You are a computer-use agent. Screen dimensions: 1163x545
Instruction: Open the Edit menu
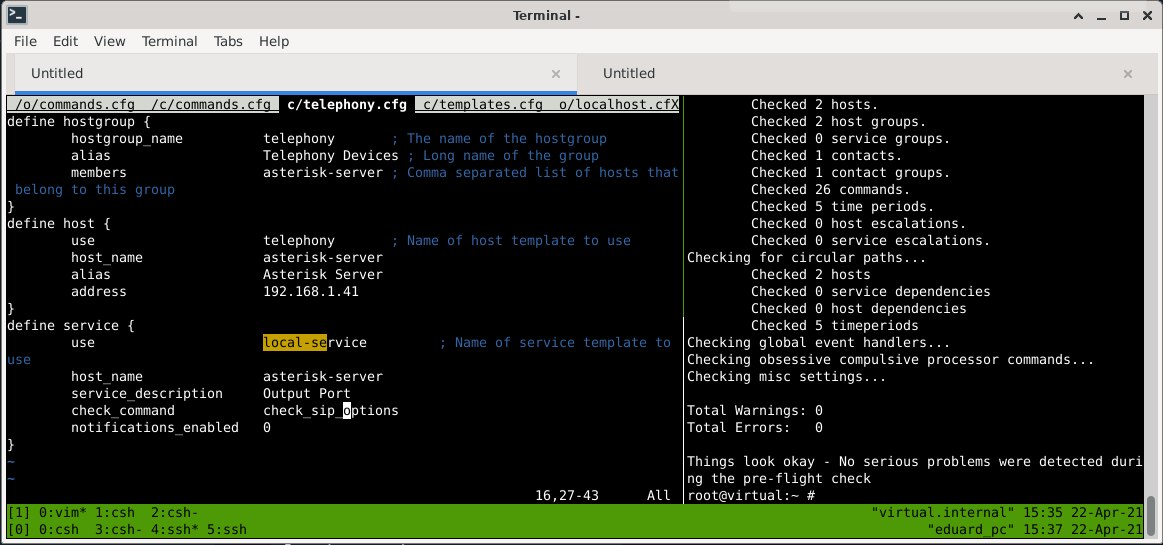click(65, 42)
